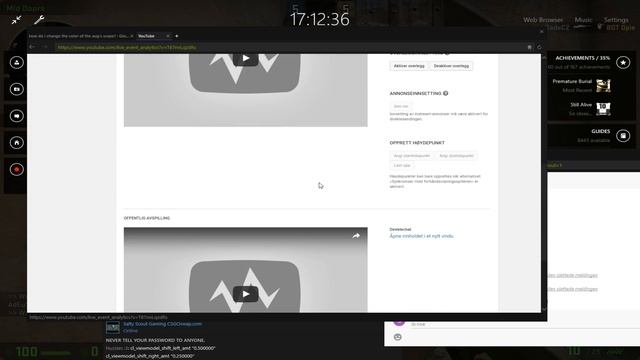This screenshot has height=360, width=640.
Task: Open the link Åpne innholdet i et nytt vindu
Action: 421,236
